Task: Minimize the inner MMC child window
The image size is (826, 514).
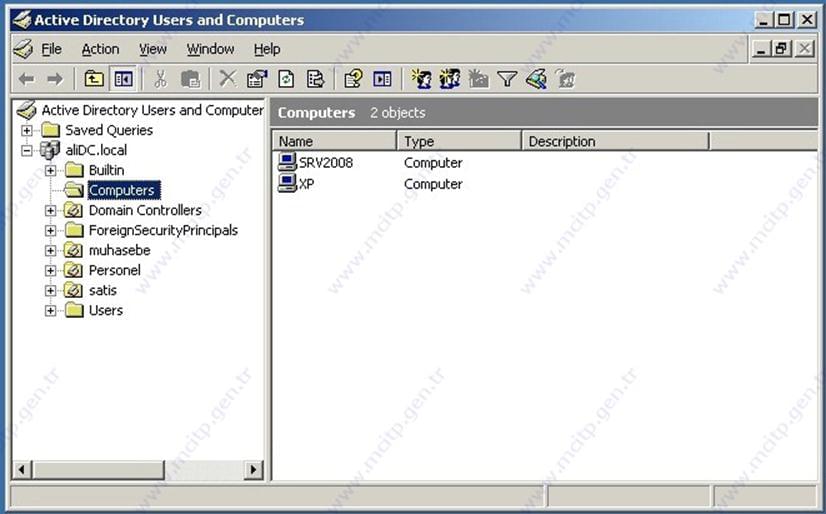Action: pyautogui.click(x=761, y=49)
